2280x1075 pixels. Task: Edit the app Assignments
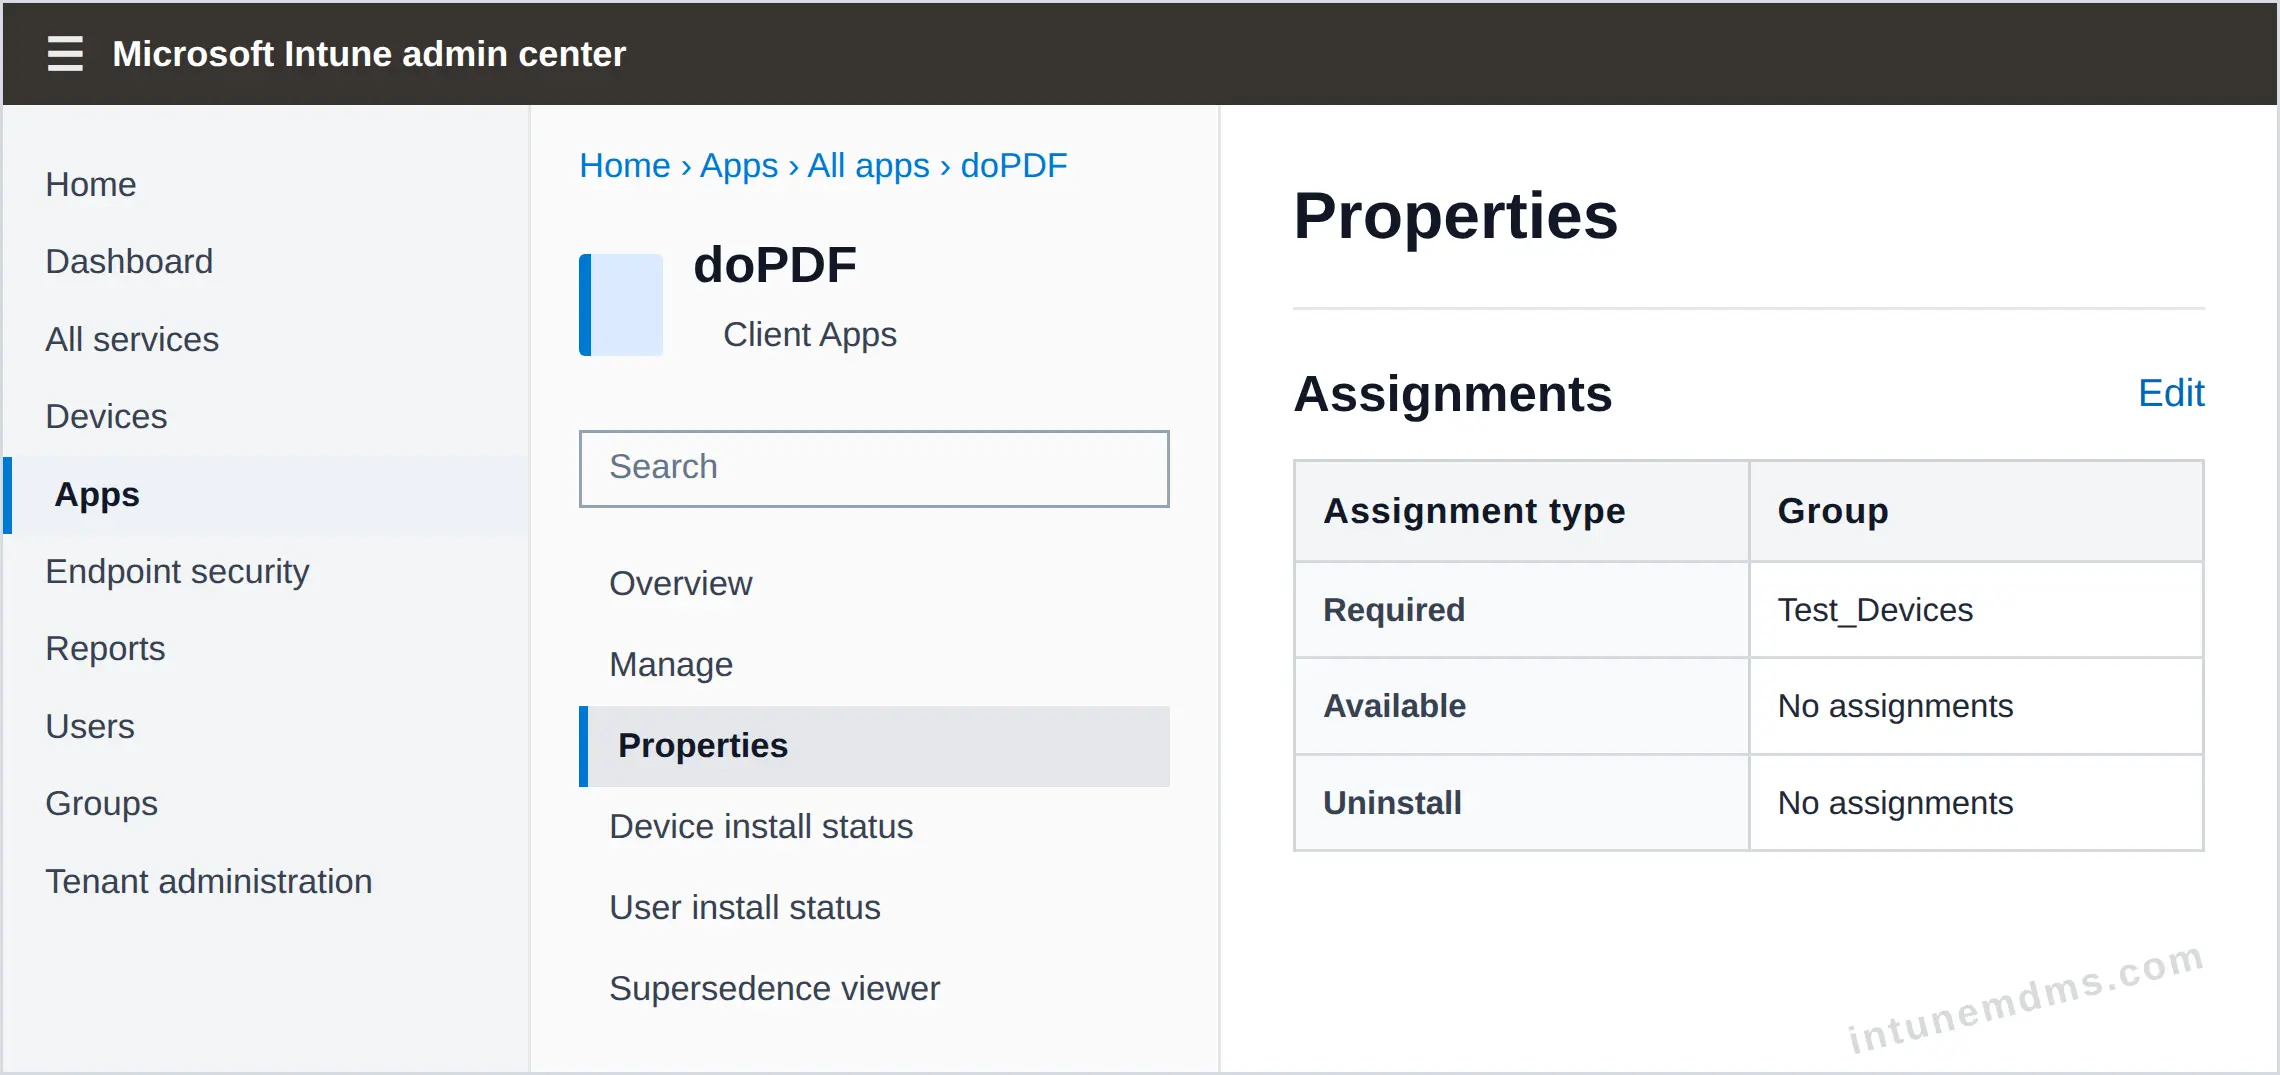(x=2171, y=393)
